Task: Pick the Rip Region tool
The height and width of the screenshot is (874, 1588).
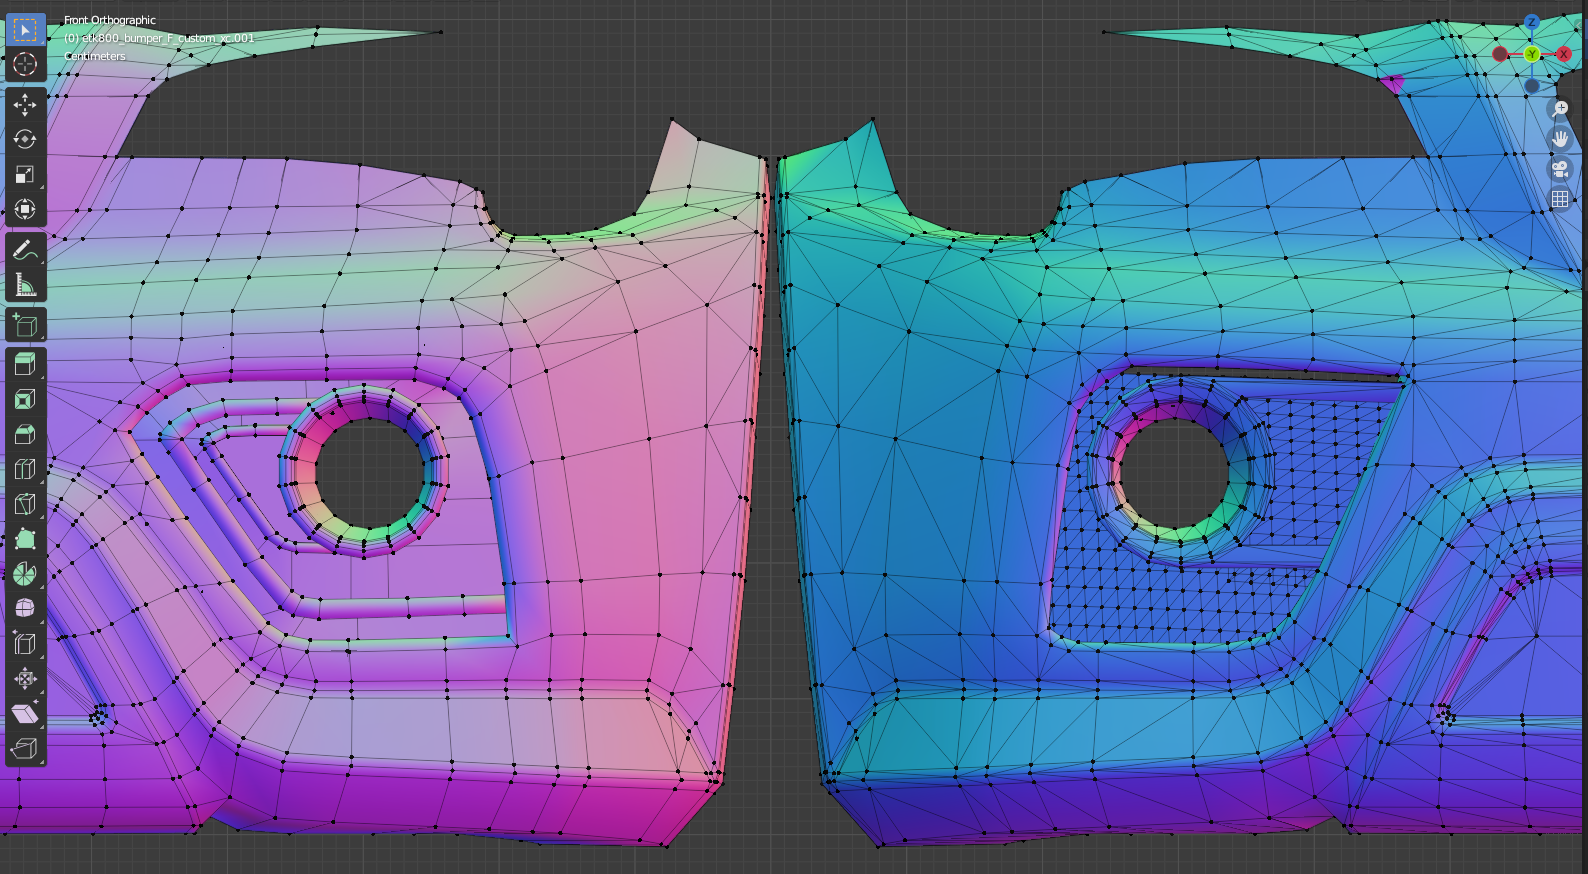Action: (25, 749)
